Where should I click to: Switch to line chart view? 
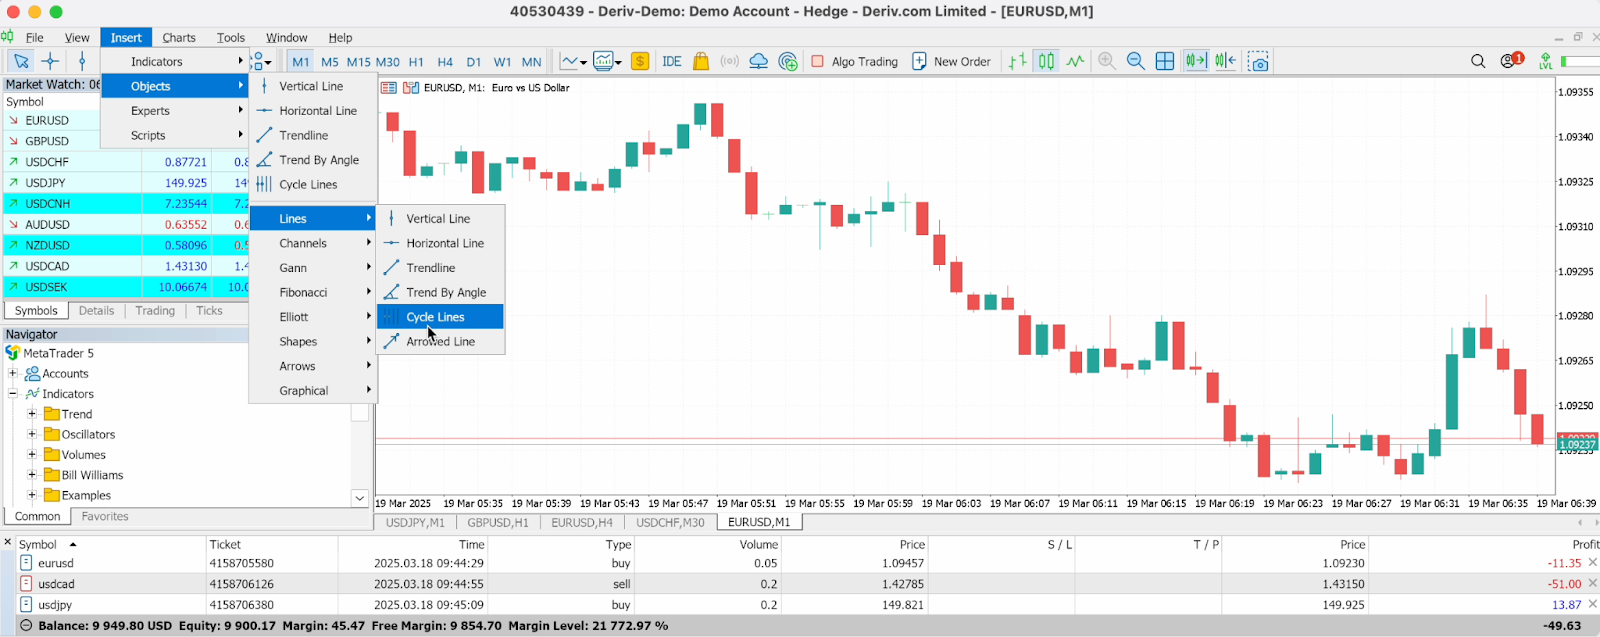pyautogui.click(x=1075, y=61)
